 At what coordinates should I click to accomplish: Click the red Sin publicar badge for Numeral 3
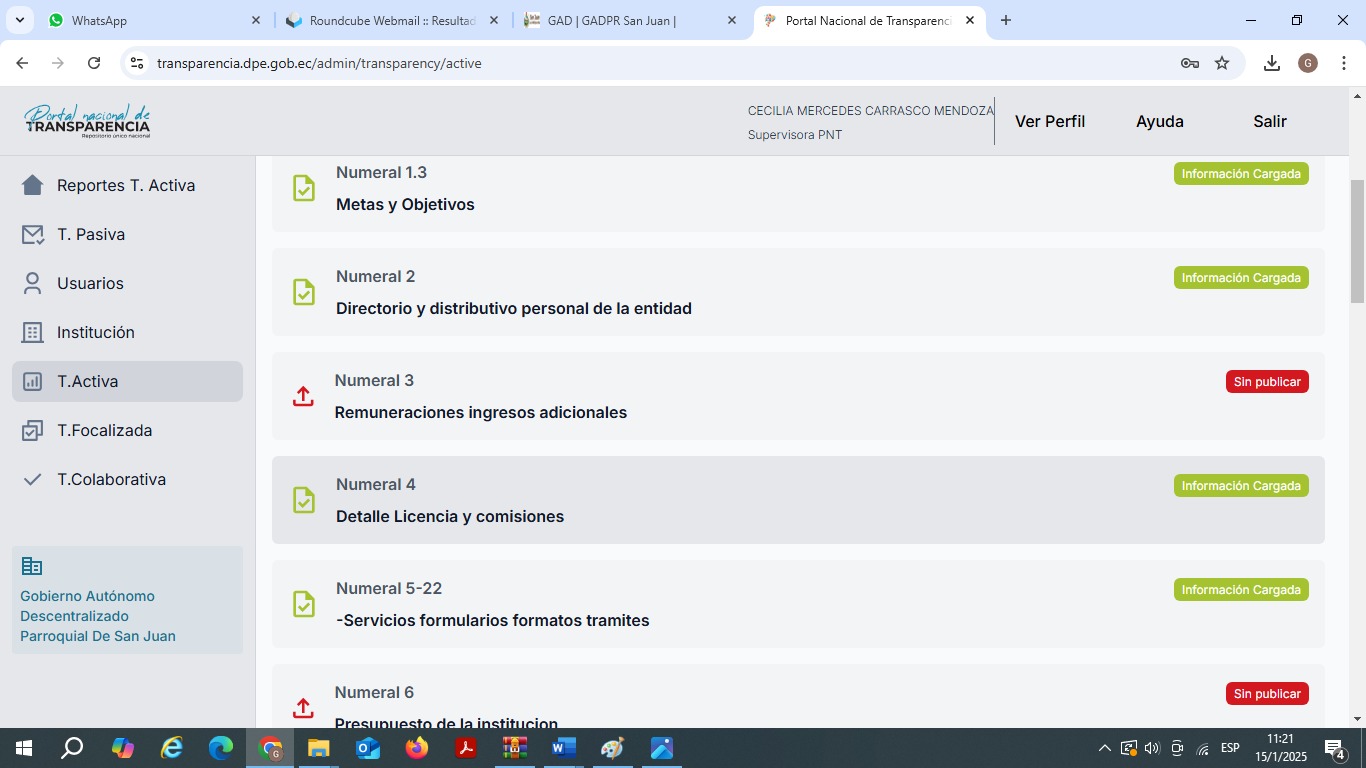pos(1266,382)
